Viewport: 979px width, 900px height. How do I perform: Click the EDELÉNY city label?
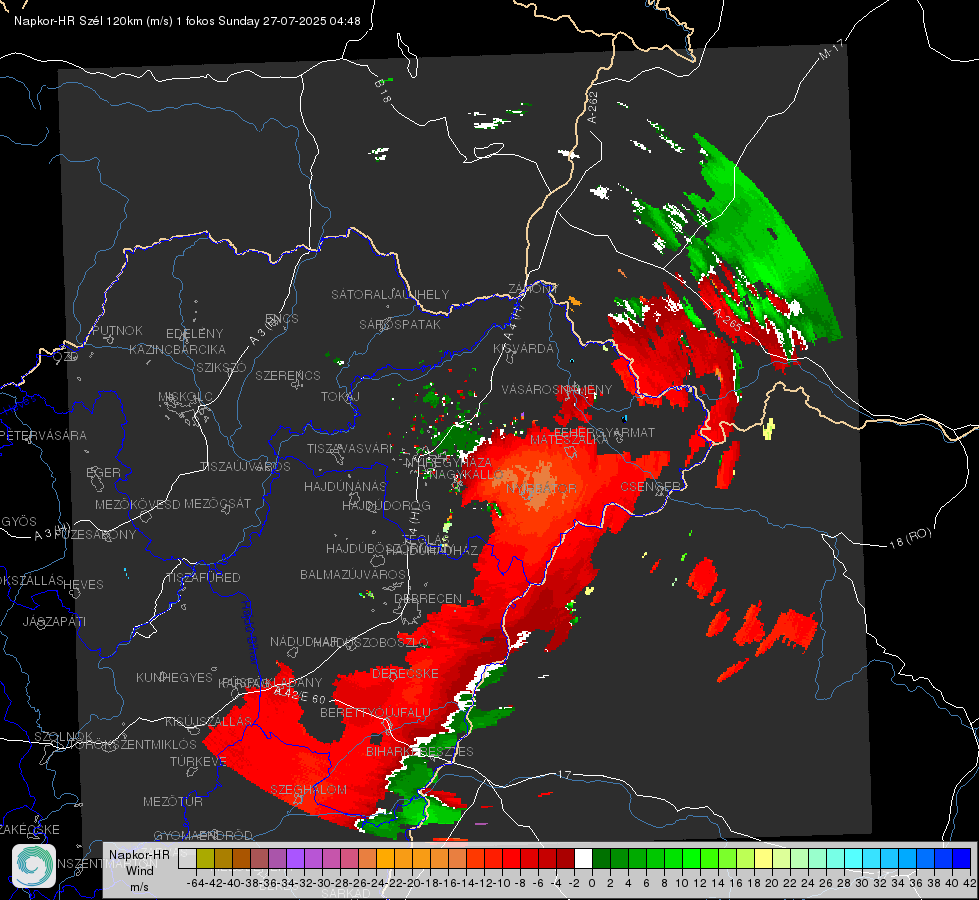[x=194, y=334]
